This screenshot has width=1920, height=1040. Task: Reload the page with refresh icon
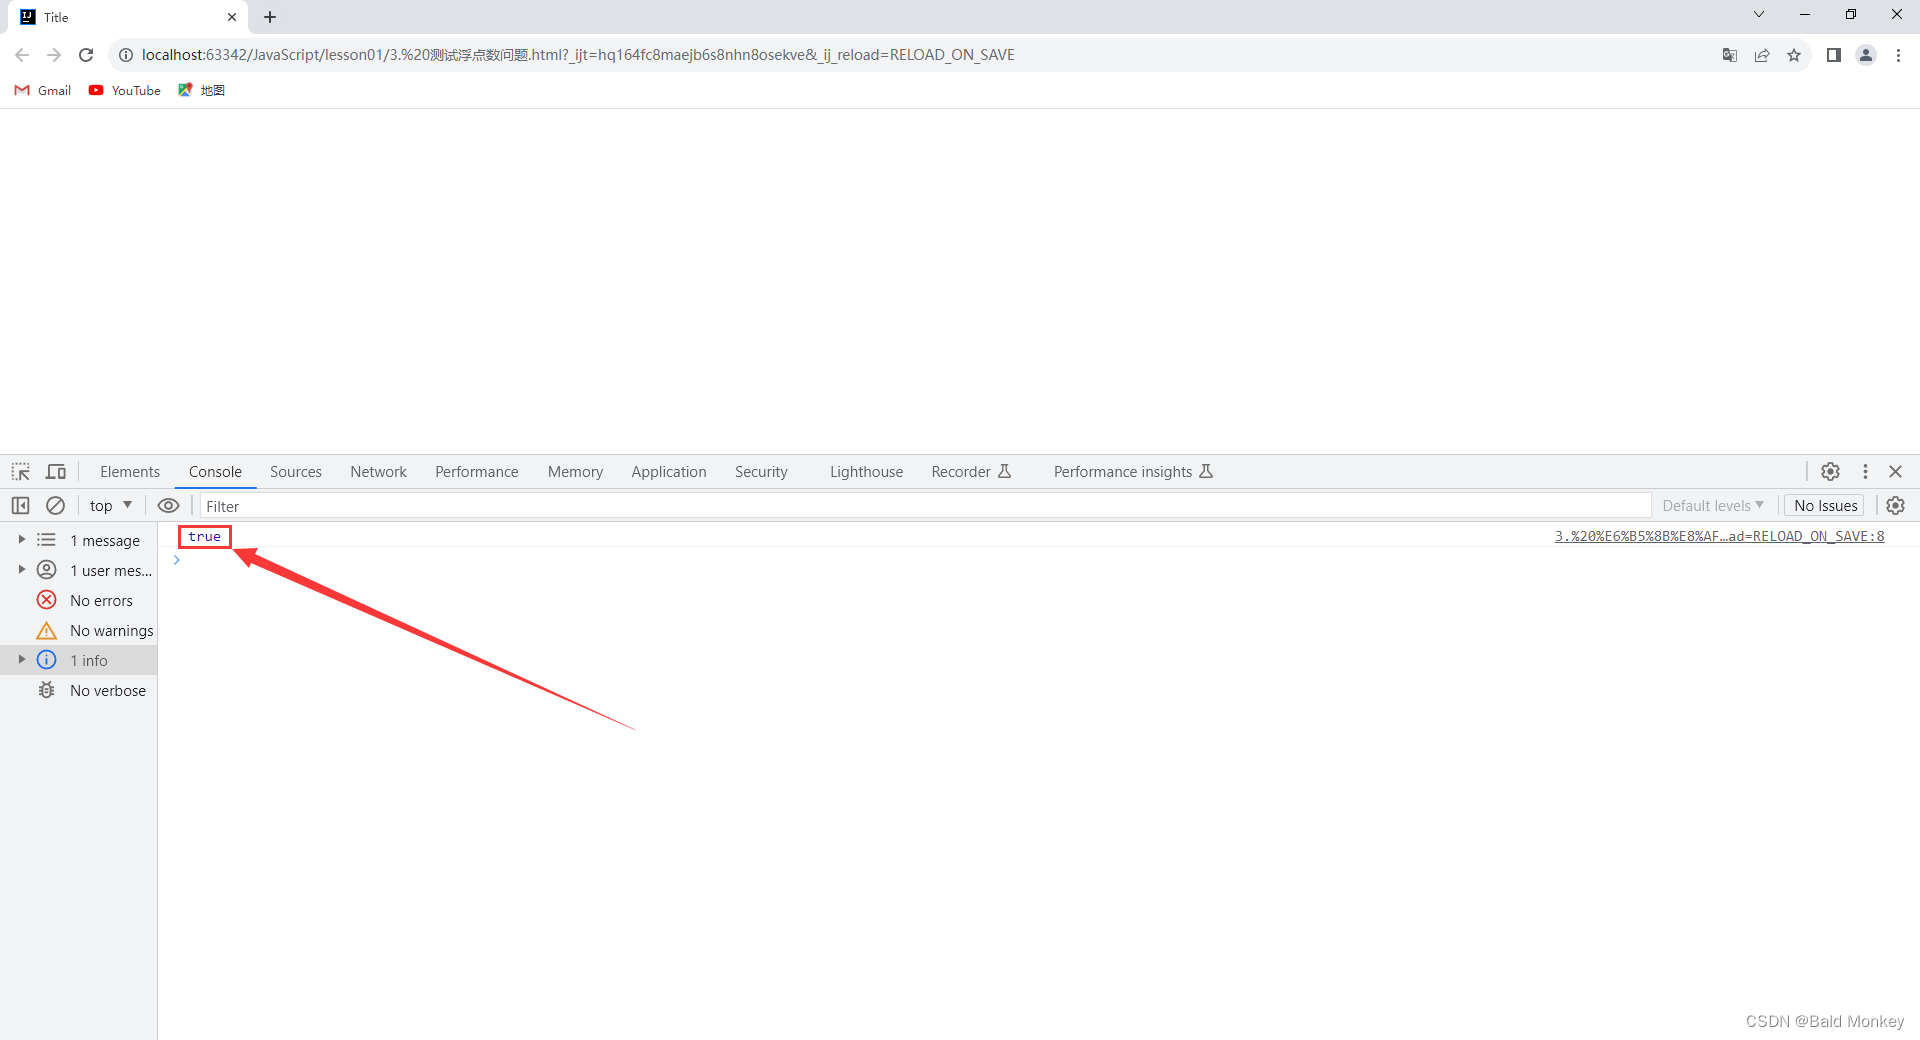pos(86,55)
